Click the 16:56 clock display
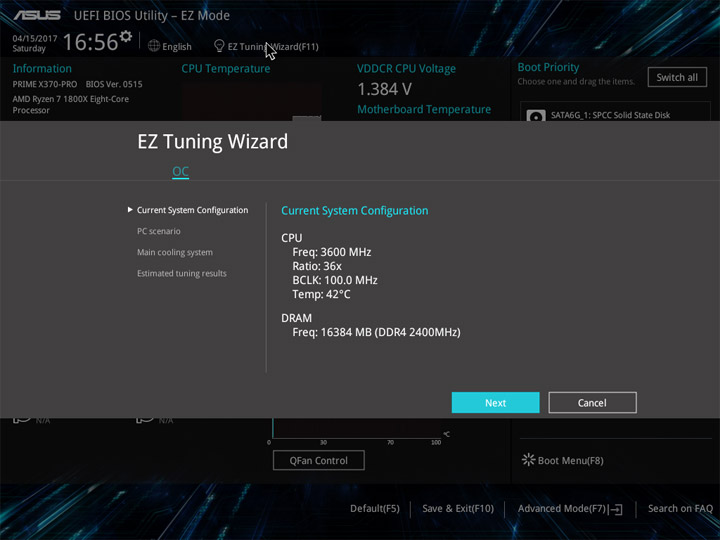 pyautogui.click(x=90, y=42)
